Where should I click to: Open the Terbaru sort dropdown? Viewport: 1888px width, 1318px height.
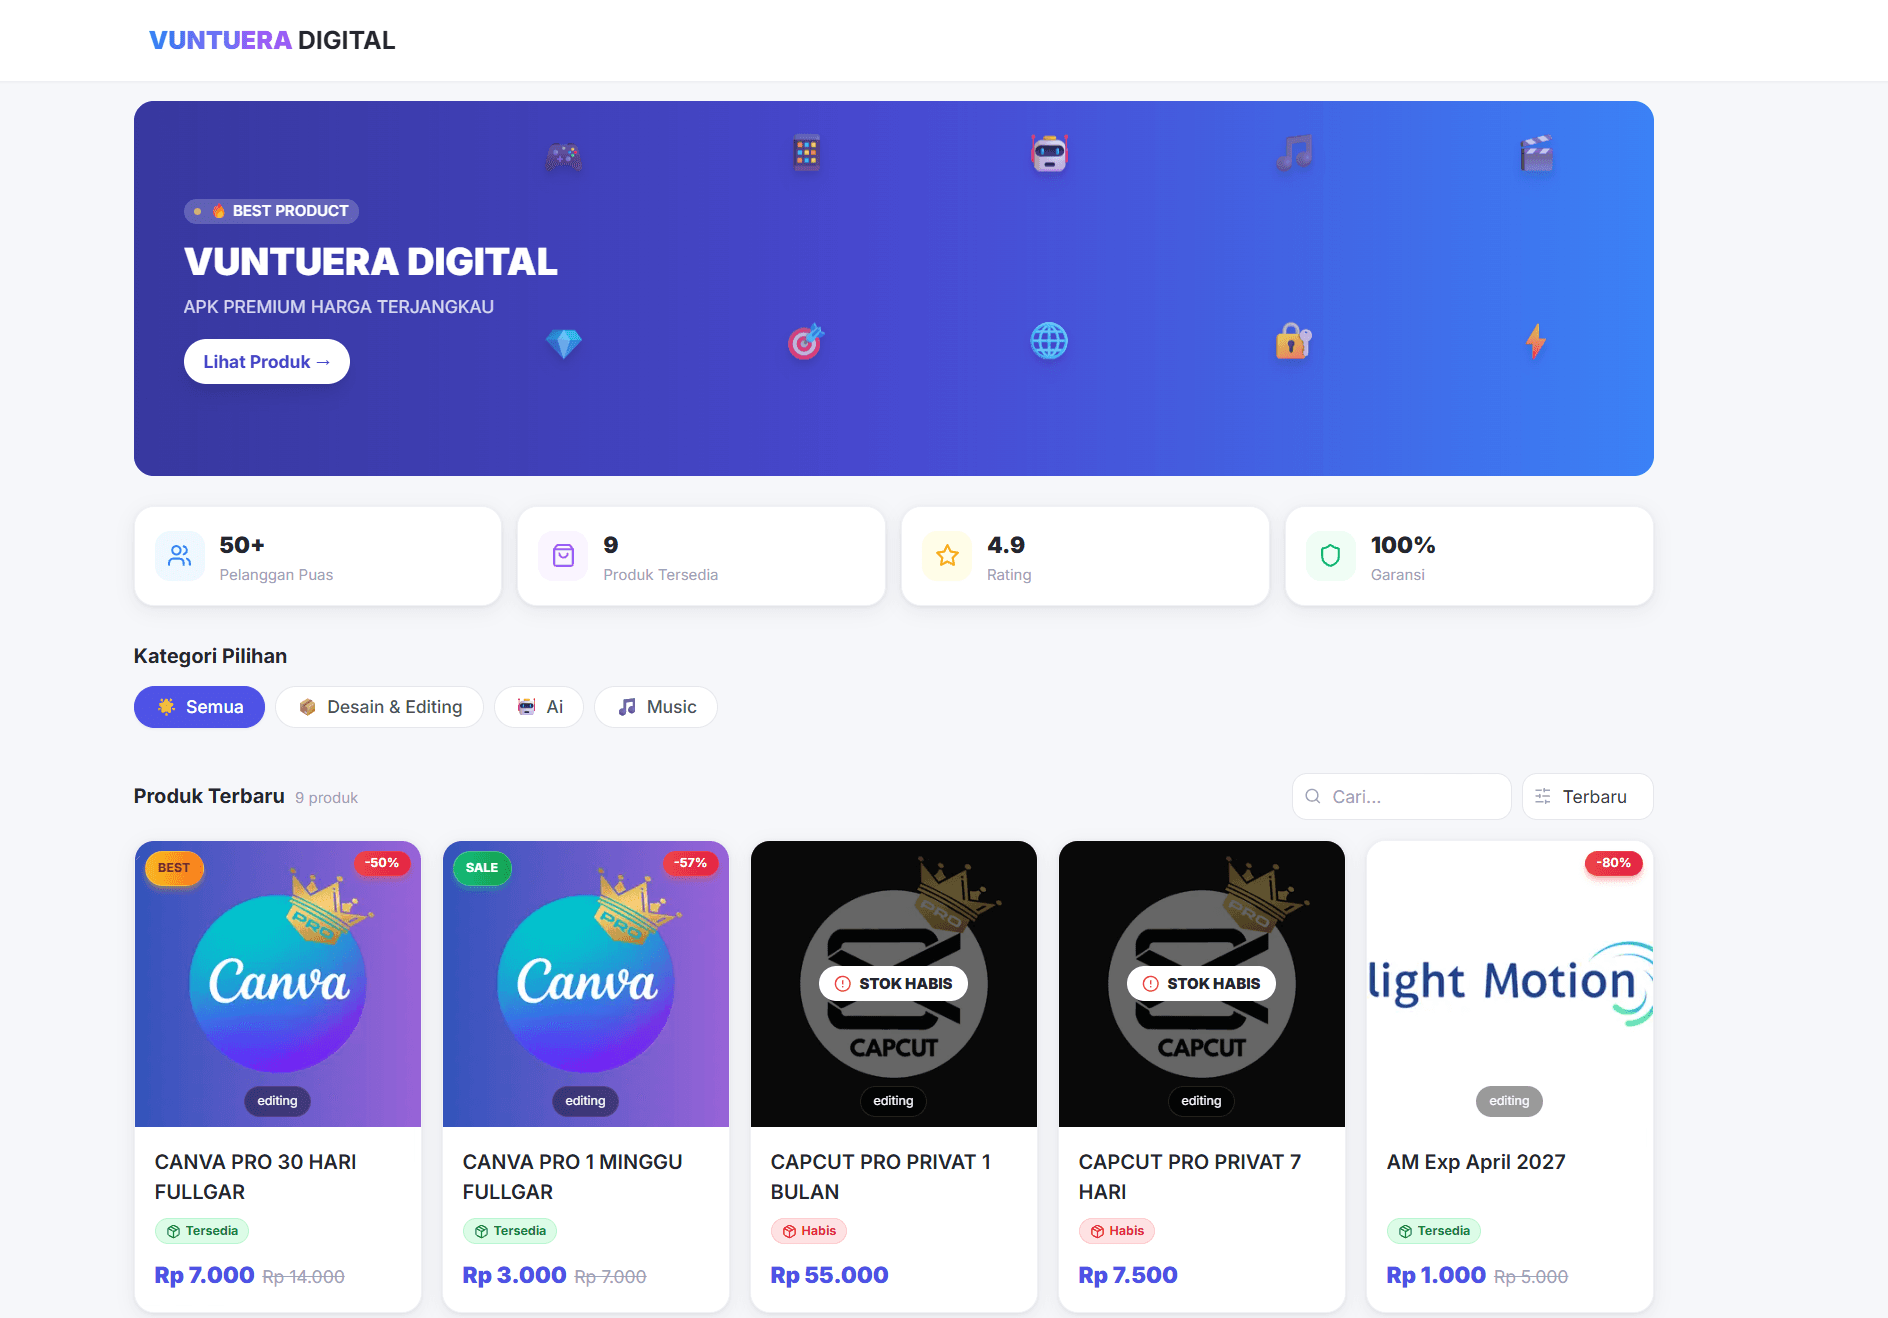point(1588,797)
